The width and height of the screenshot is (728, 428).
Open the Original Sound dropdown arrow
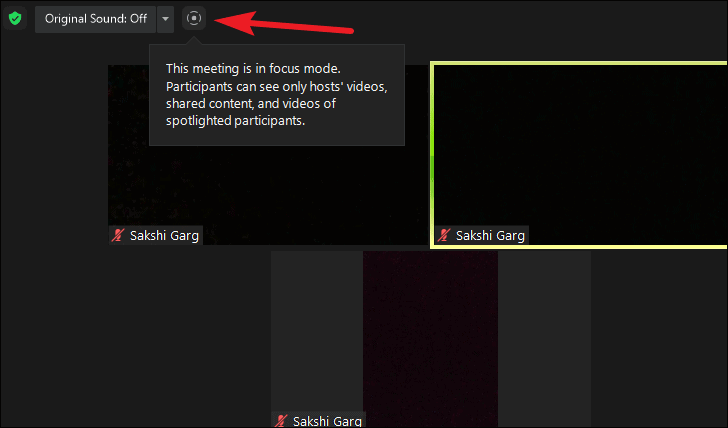pos(165,19)
